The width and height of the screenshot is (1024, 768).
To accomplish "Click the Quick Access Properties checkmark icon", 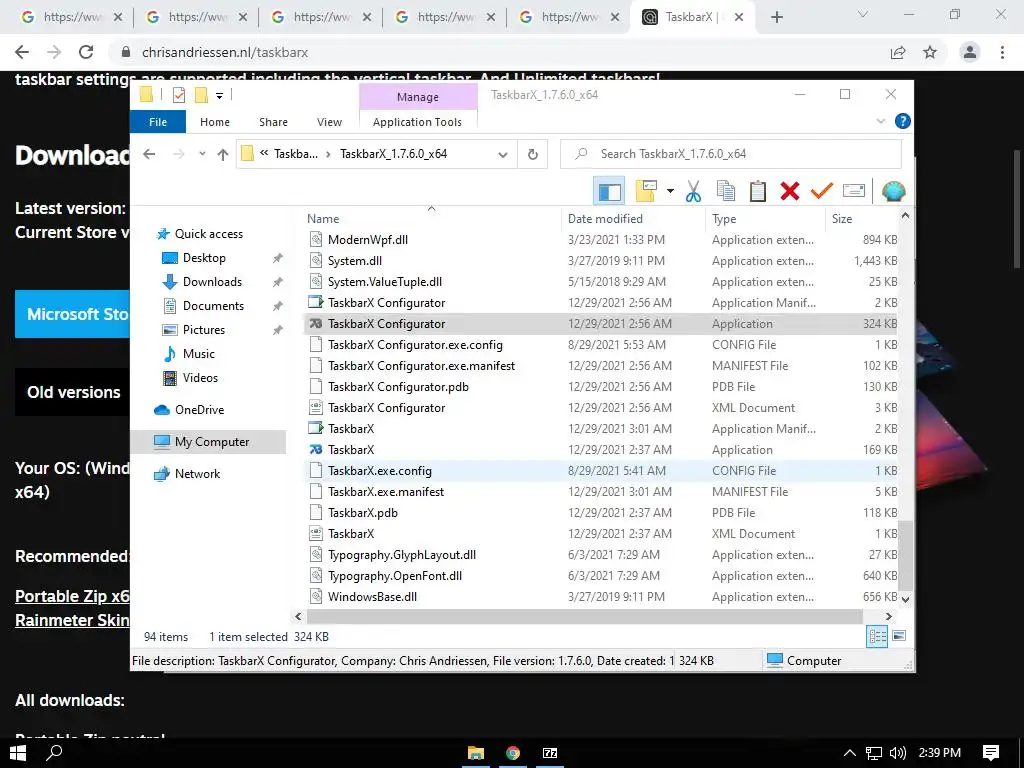I will (179, 95).
